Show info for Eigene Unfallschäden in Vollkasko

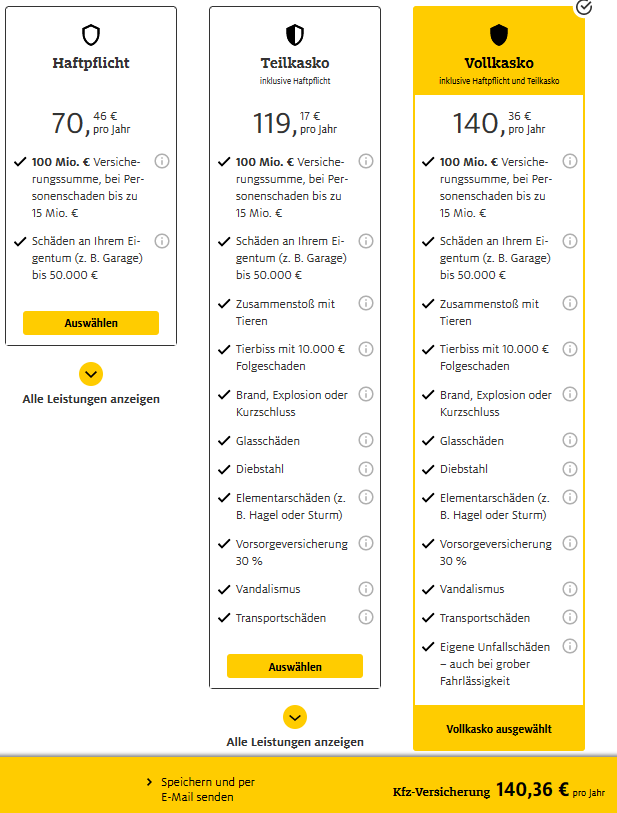[570, 646]
